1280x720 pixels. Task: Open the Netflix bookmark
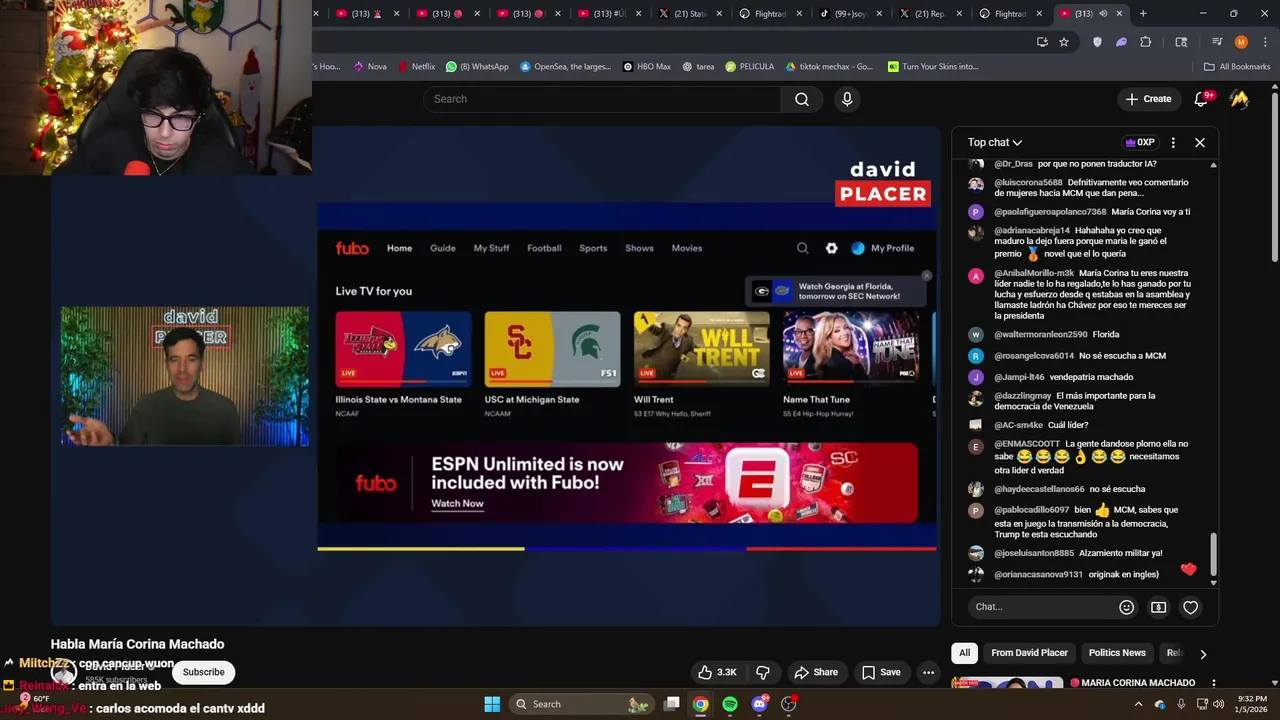tap(416, 67)
